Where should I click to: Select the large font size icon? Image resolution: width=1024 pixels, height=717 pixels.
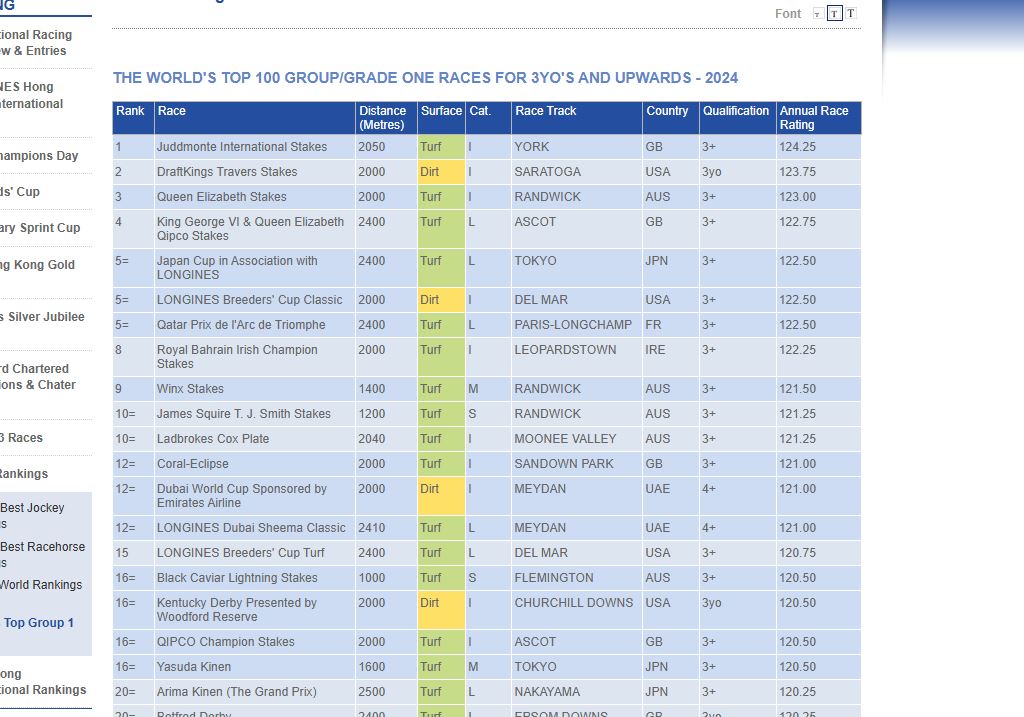(x=851, y=13)
